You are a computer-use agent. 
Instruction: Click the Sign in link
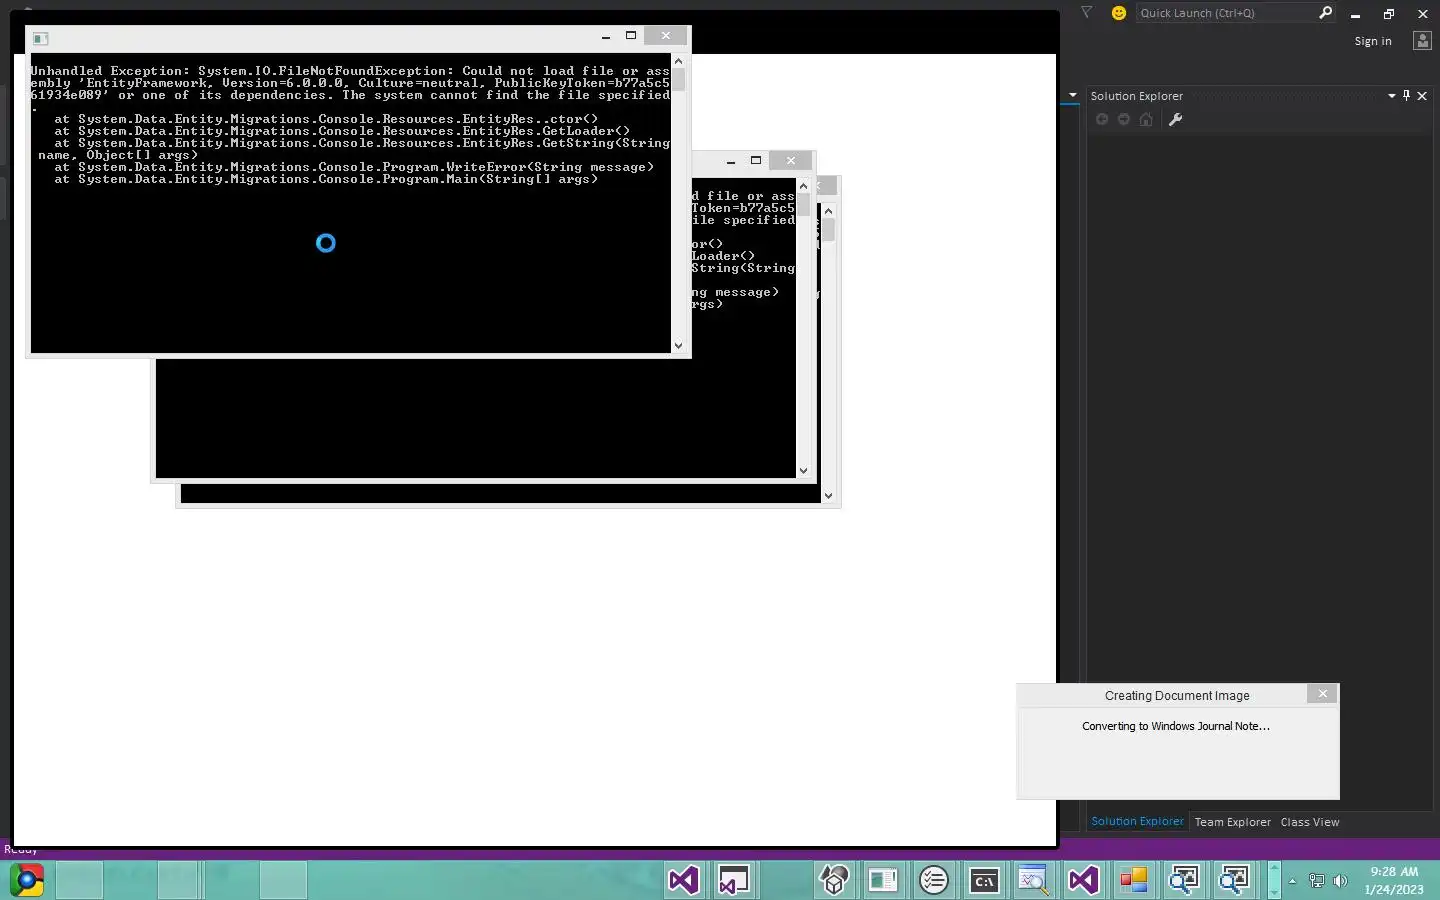click(x=1373, y=41)
